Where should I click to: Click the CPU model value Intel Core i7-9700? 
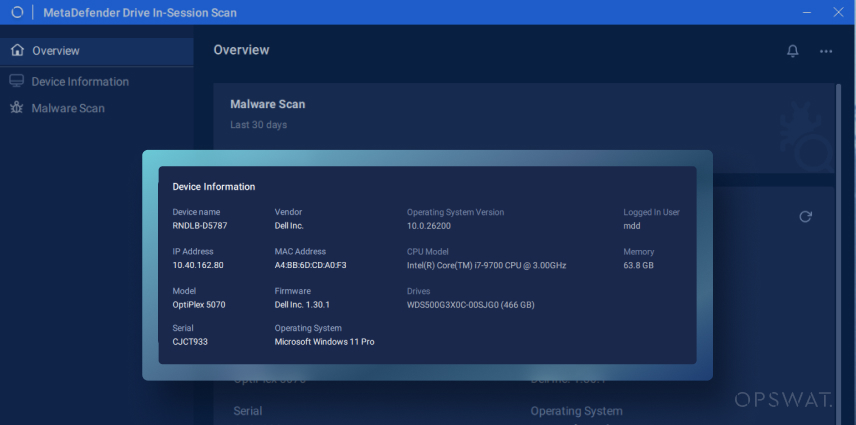[486, 266]
